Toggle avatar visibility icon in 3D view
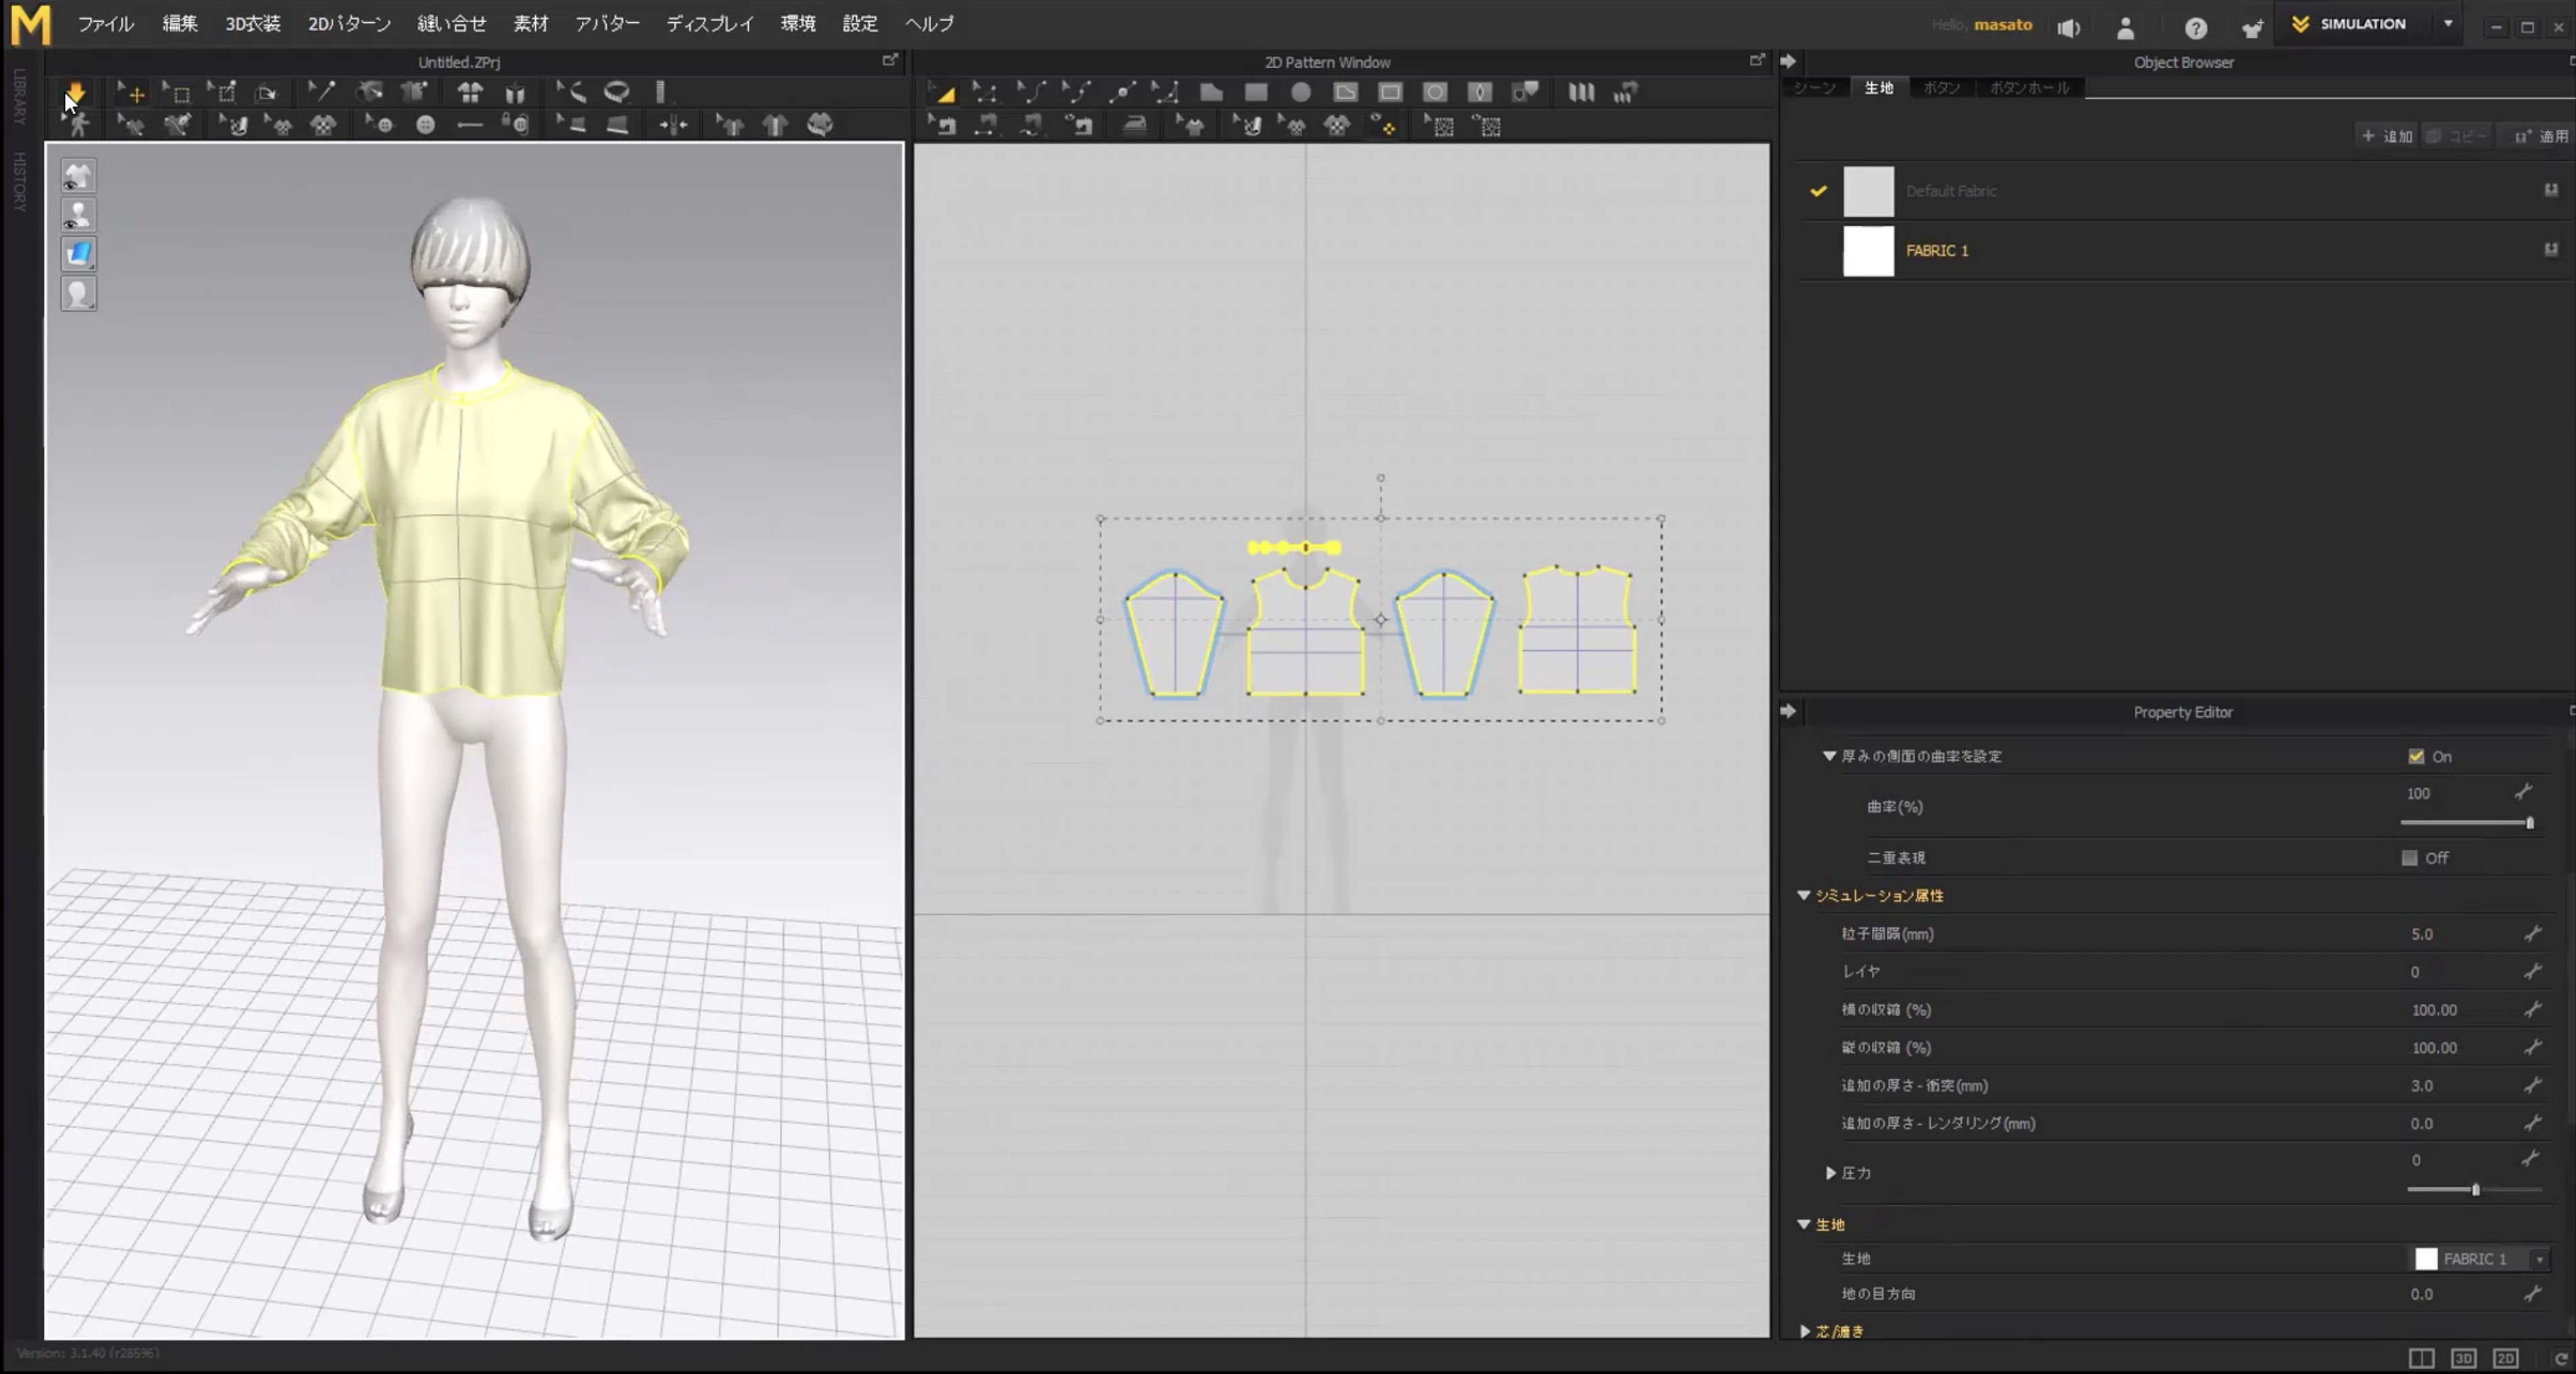2576x1374 pixels. click(78, 214)
